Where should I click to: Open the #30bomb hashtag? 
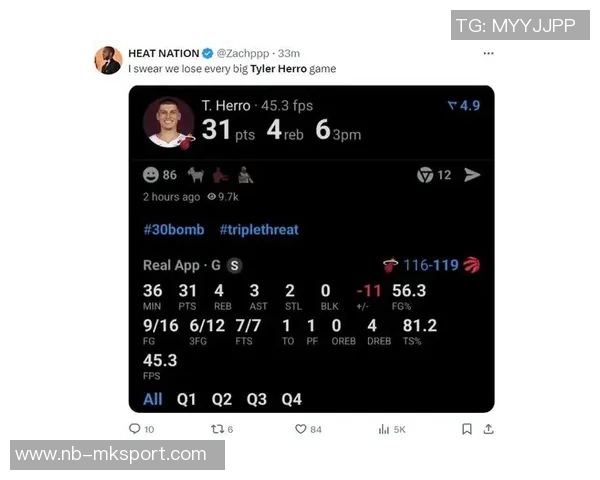pos(174,229)
